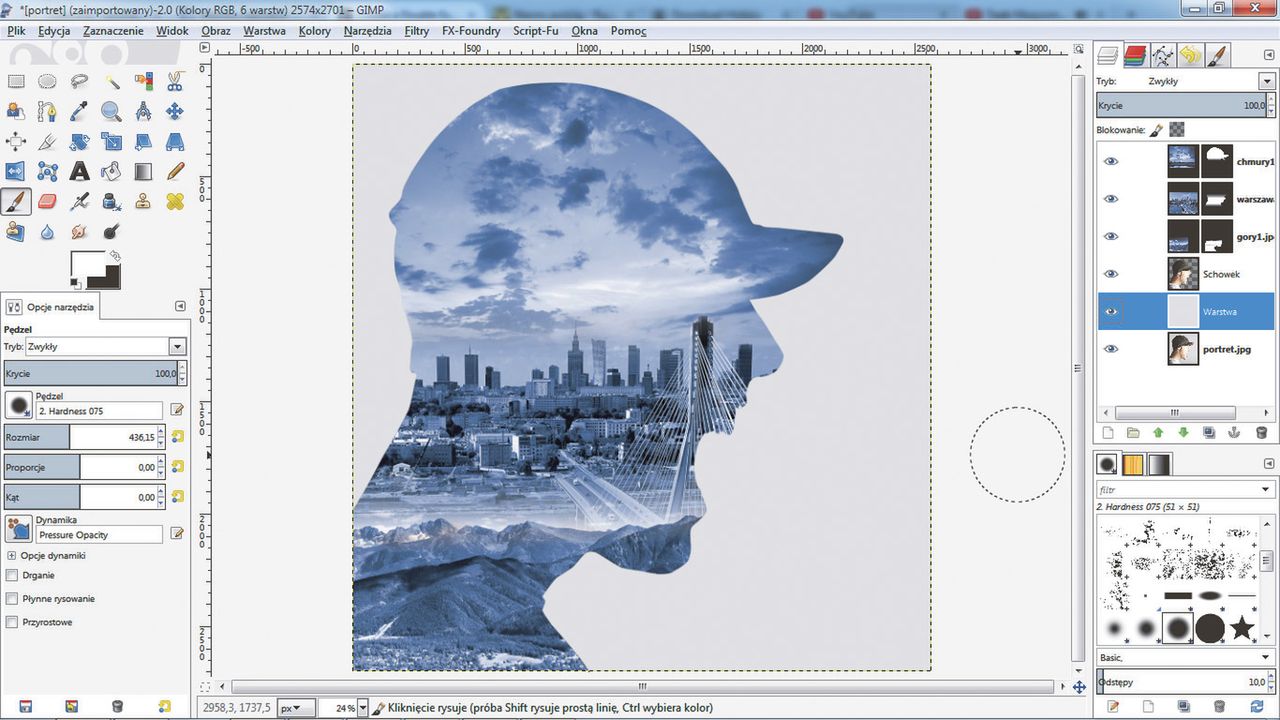Hide the portret.jpg layer via eye icon
Viewport: 1280px width, 720px height.
(1111, 349)
